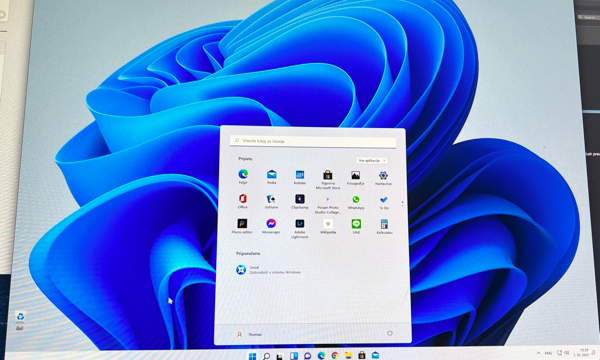Open the Widgets panel from taskbar

pyautogui.click(x=293, y=356)
